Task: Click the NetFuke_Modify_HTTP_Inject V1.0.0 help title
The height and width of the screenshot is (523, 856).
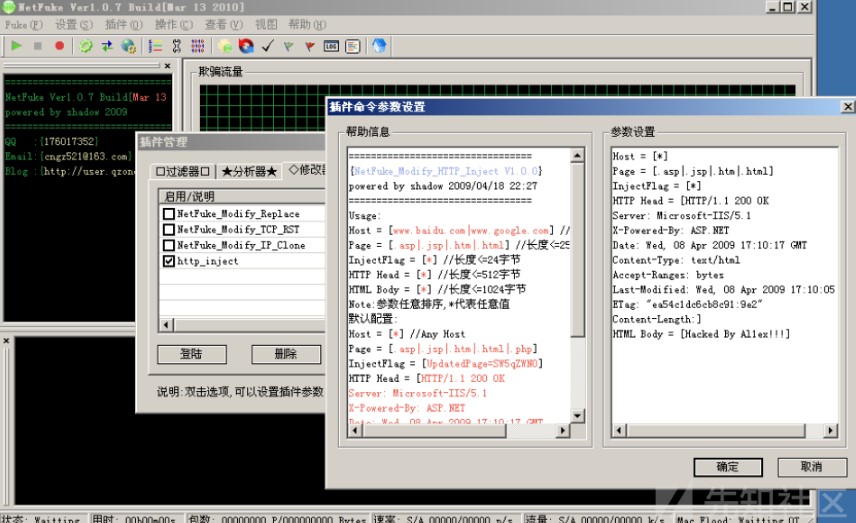Action: click(445, 171)
